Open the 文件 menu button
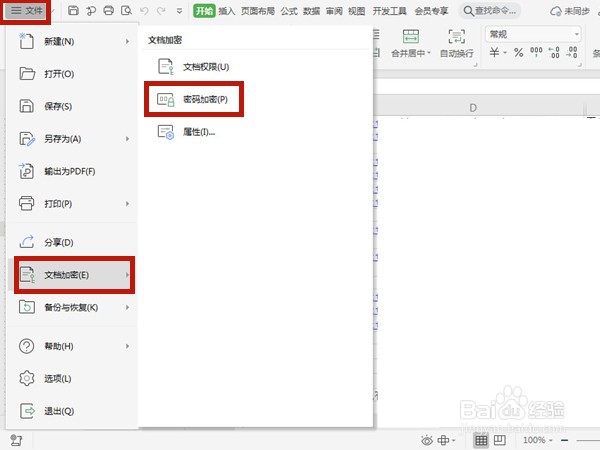Image resolution: width=600 pixels, height=450 pixels. pyautogui.click(x=26, y=11)
